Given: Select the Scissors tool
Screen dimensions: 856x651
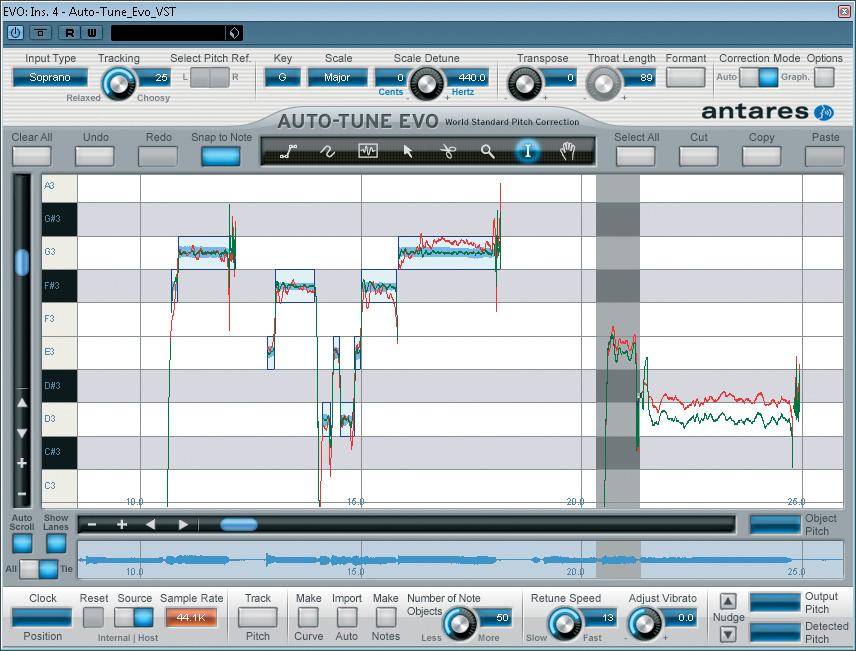Looking at the screenshot, I should coord(448,151).
